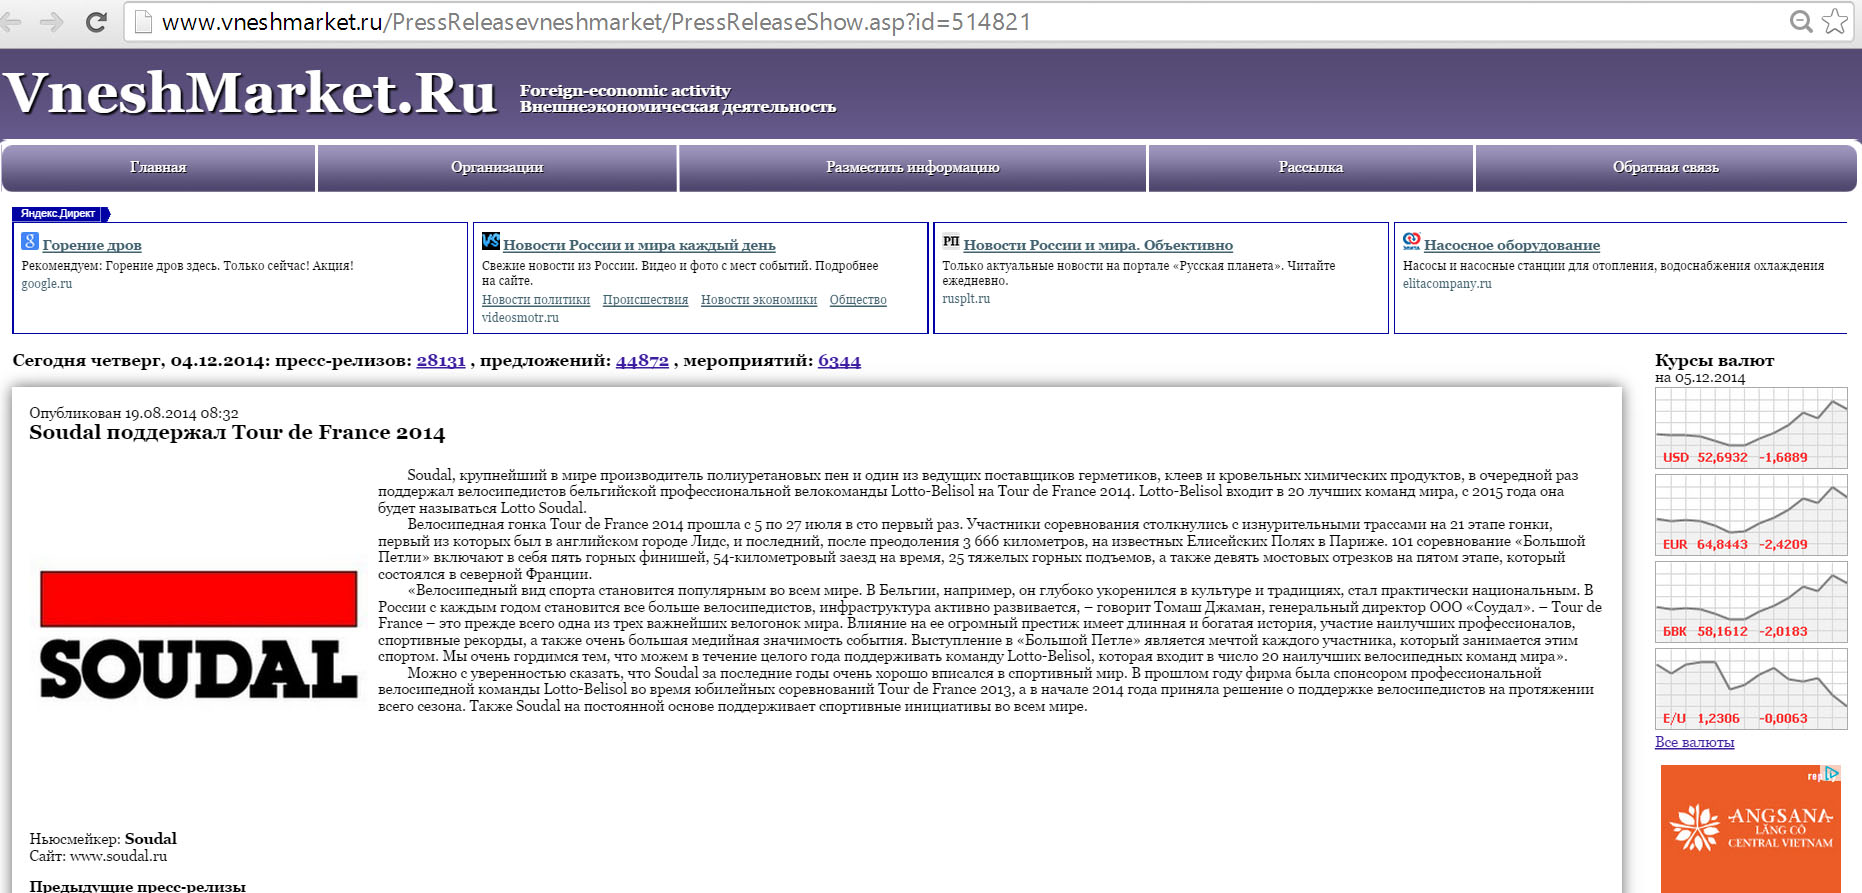Screen dimensions: 1862x893
Task: Click the AdChoices icon on Angsana banner
Action: (x=1832, y=774)
